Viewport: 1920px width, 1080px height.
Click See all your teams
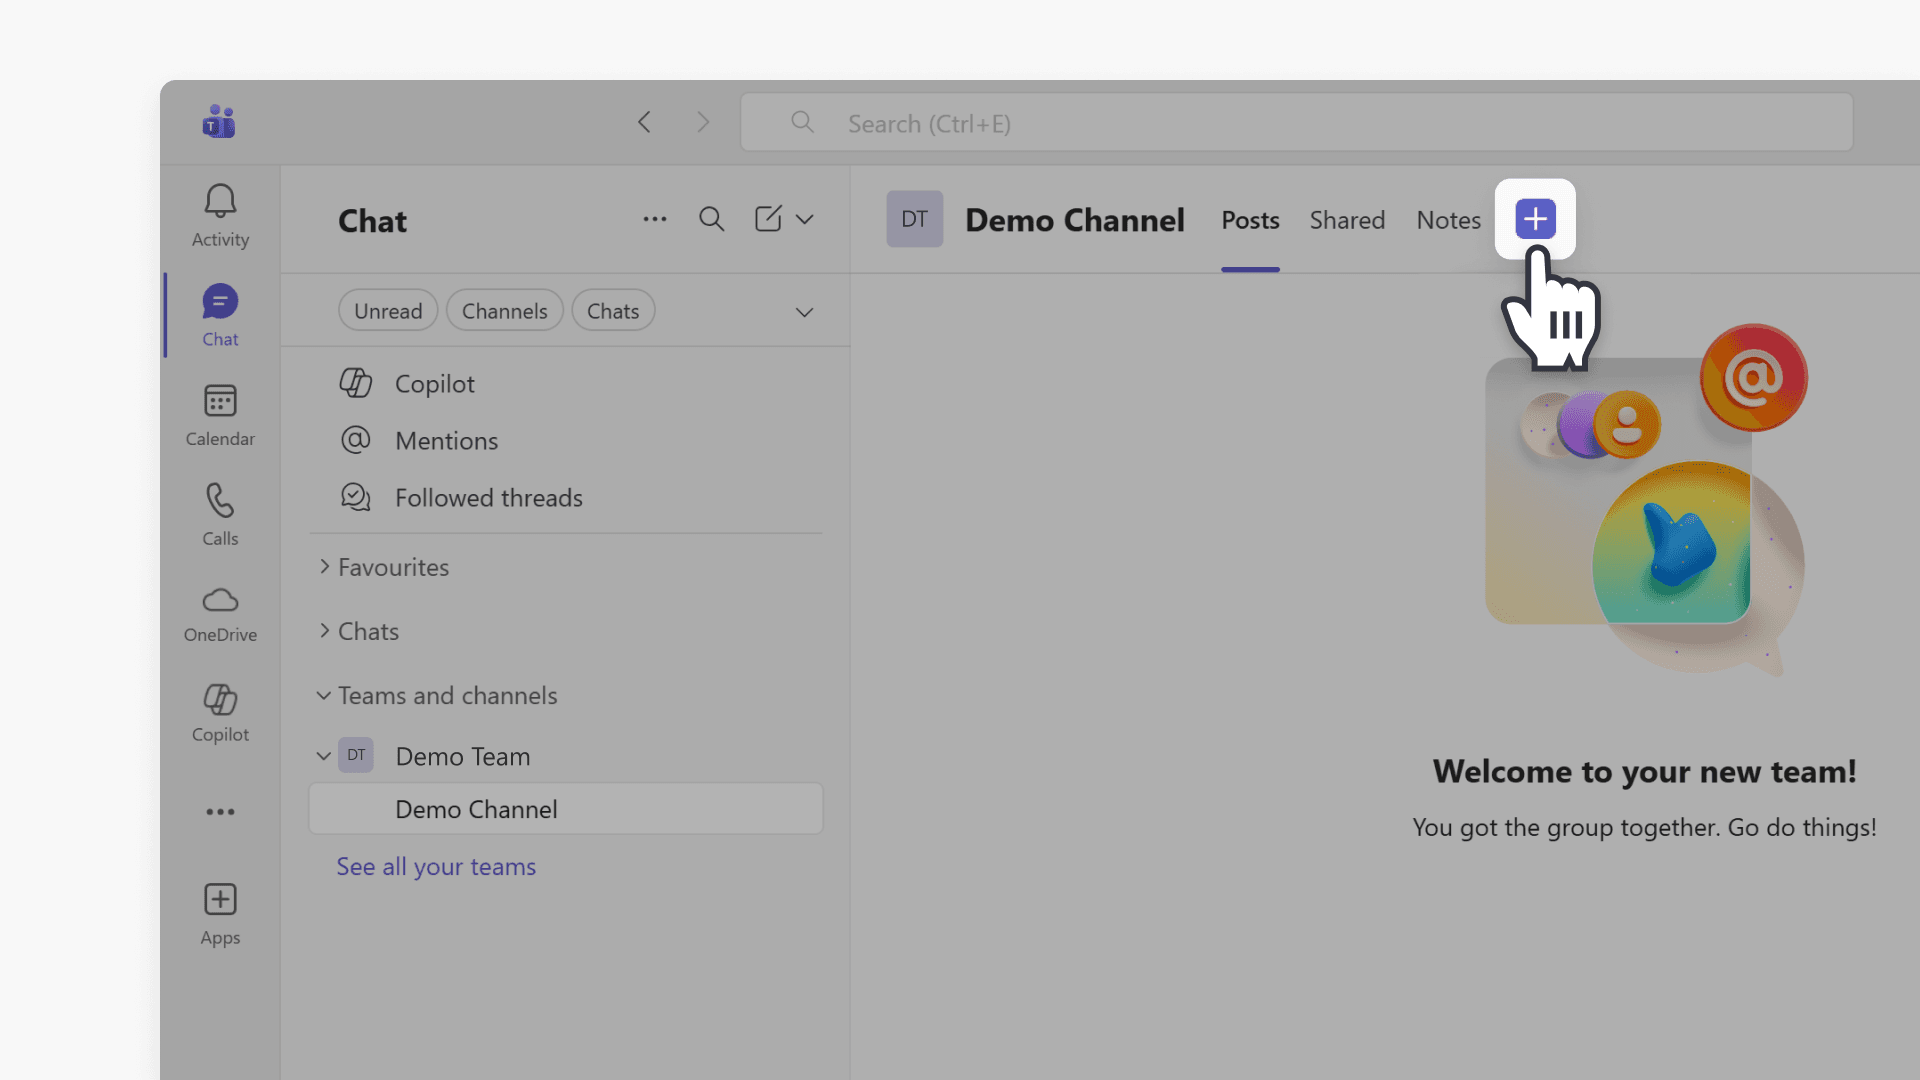(435, 866)
